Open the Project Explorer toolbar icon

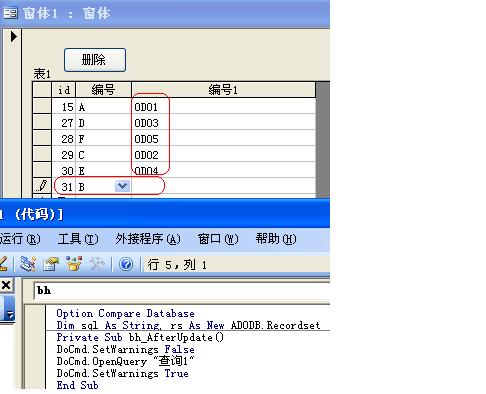(28, 264)
